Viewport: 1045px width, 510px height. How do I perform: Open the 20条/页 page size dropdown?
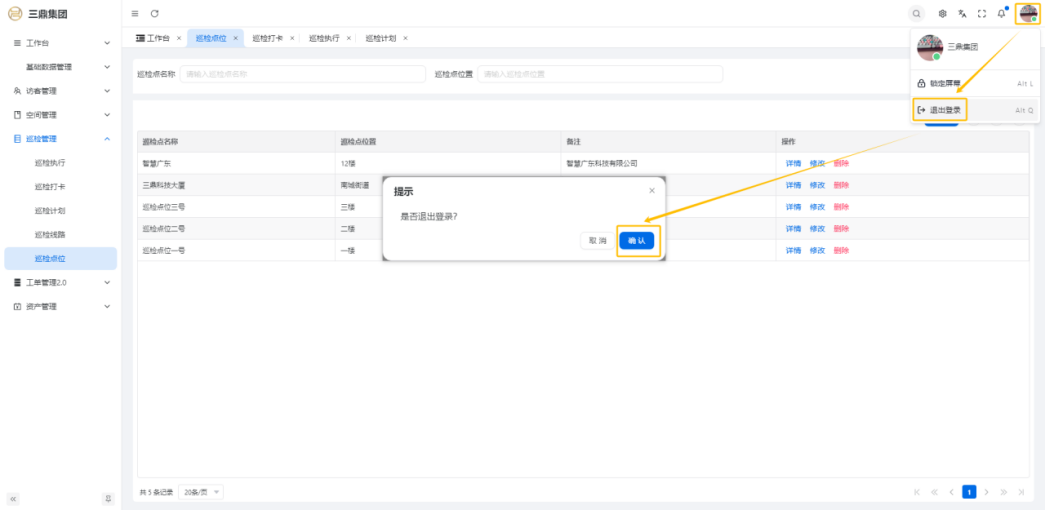point(202,492)
